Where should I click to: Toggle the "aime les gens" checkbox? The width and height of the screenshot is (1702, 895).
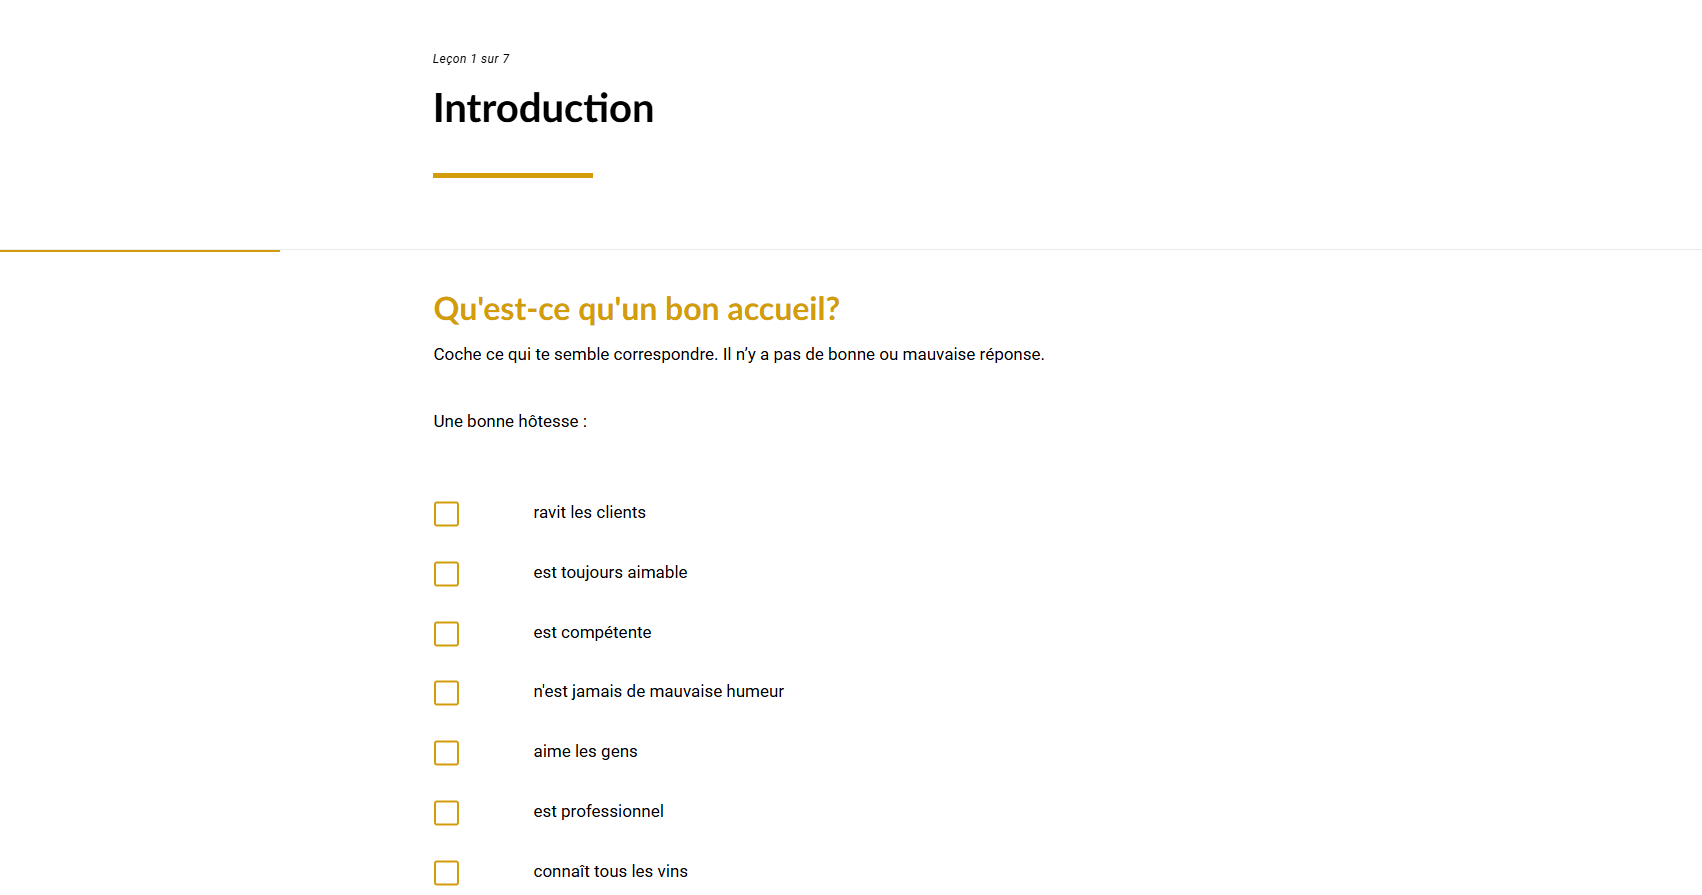click(446, 753)
